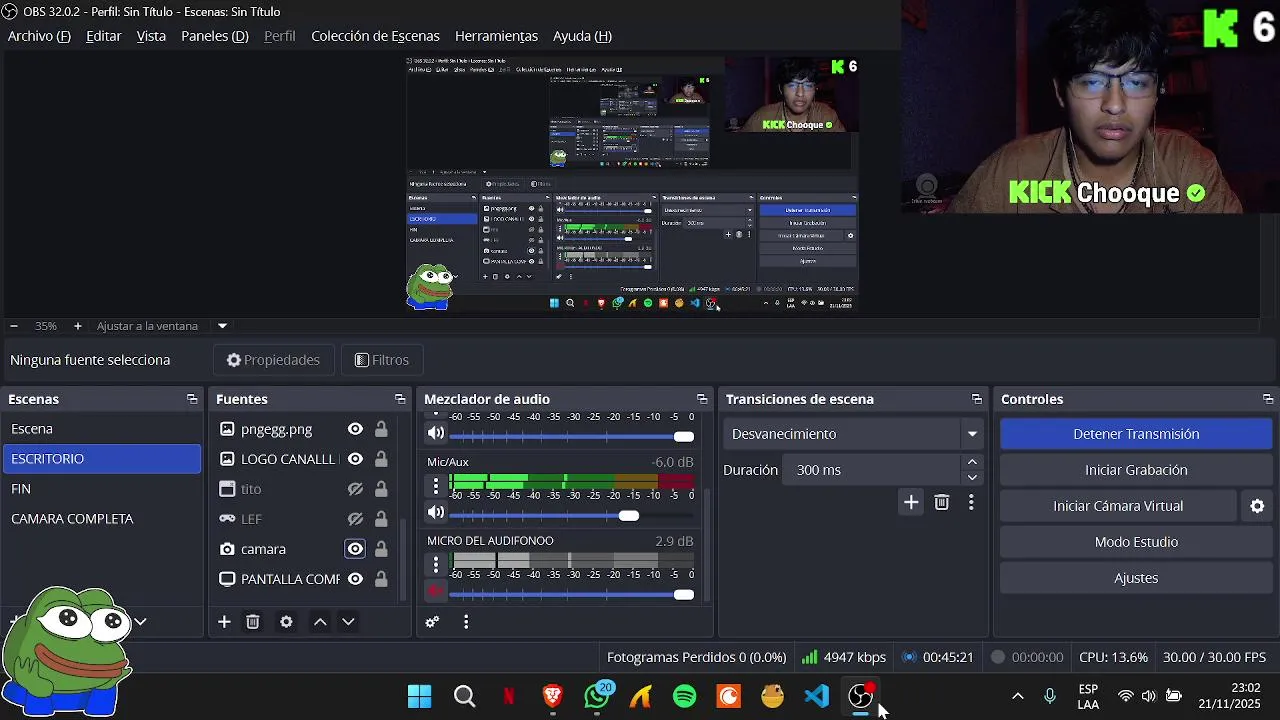The image size is (1280, 720).
Task: Undock the Controles panel
Action: pos(1268,399)
